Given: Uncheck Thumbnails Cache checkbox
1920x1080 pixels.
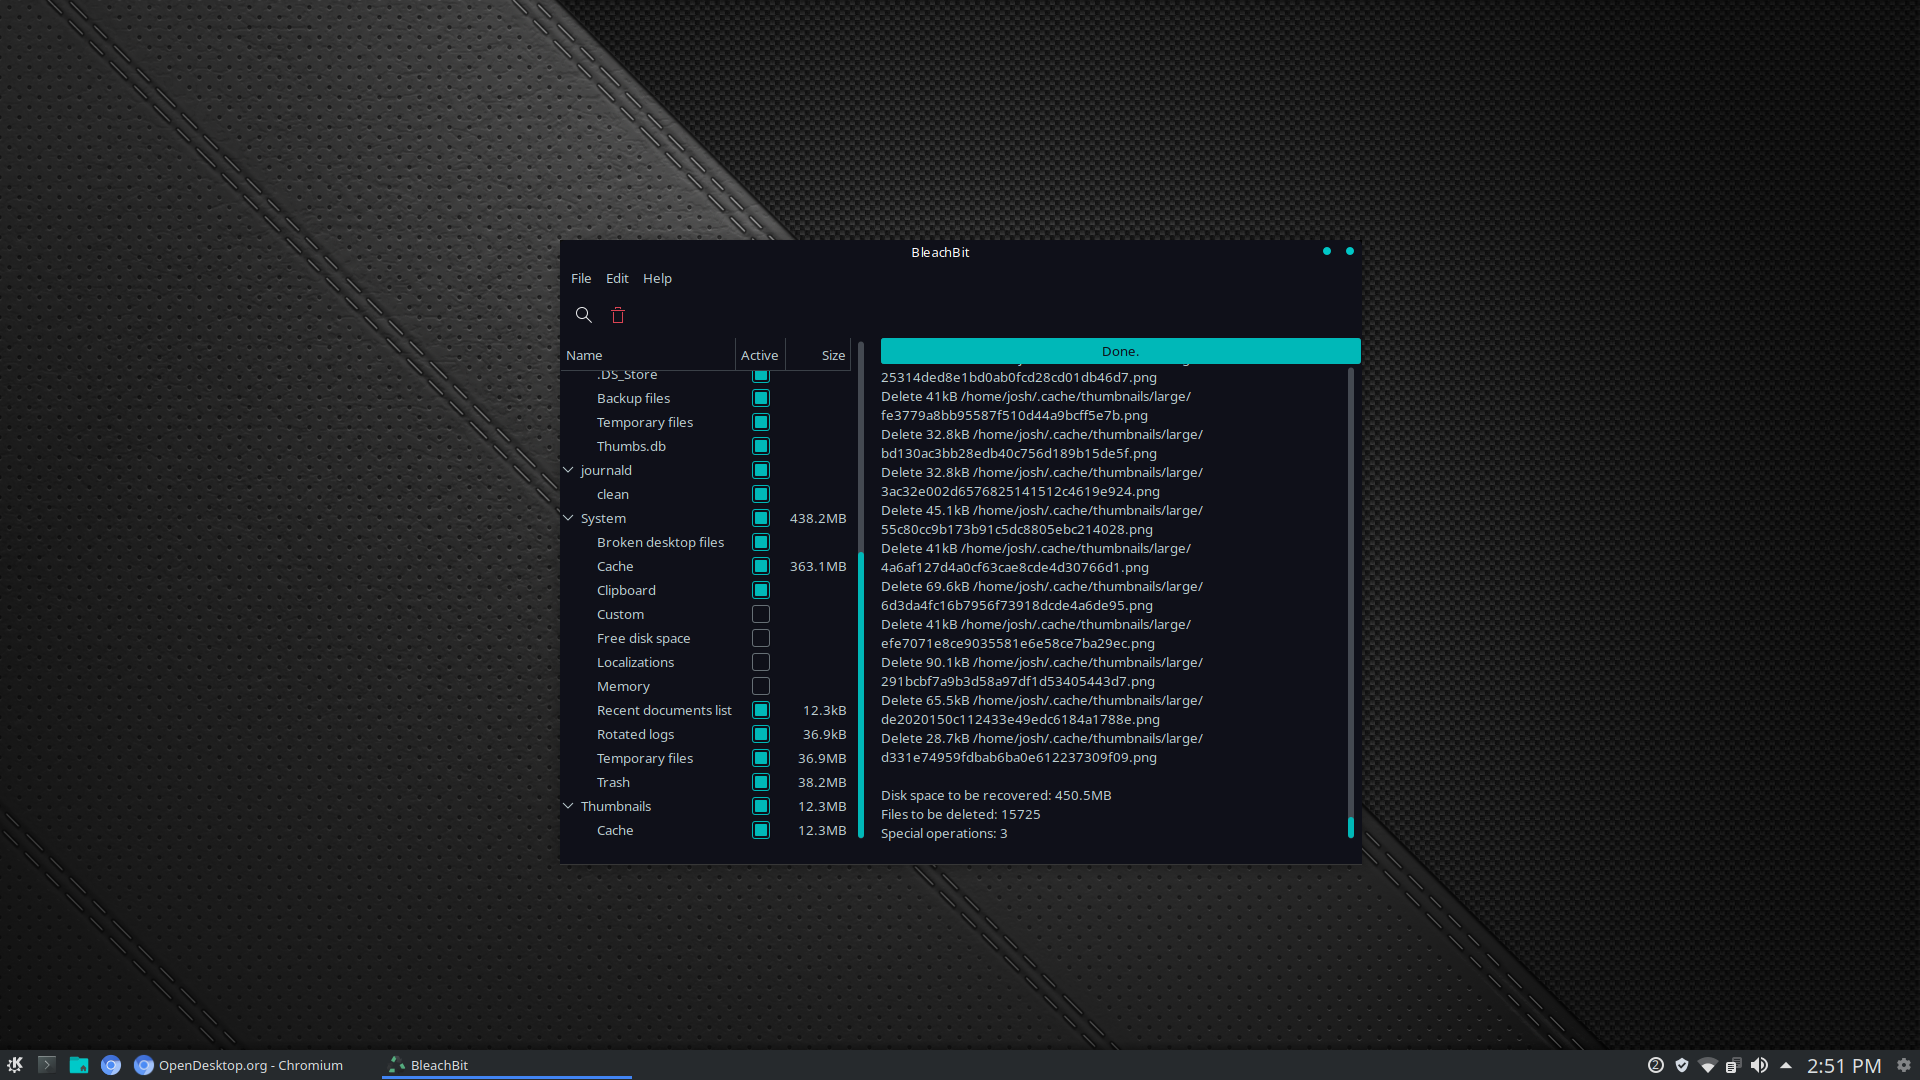Looking at the screenshot, I should click(x=761, y=830).
